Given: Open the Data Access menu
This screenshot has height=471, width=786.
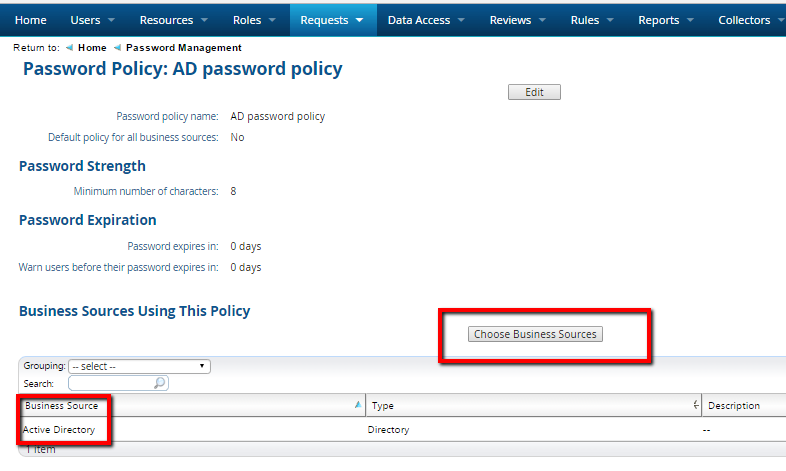Looking at the screenshot, I should pos(427,20).
